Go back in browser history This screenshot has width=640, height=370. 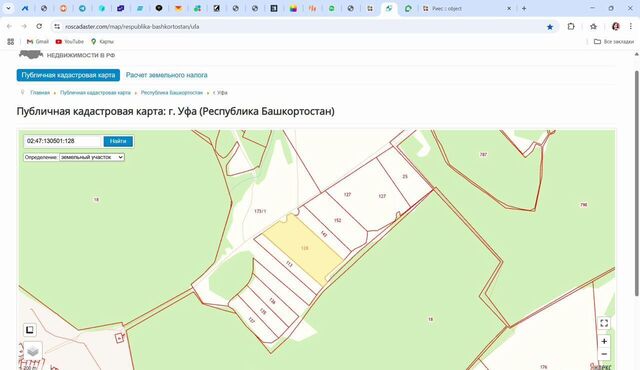click(x=9, y=27)
